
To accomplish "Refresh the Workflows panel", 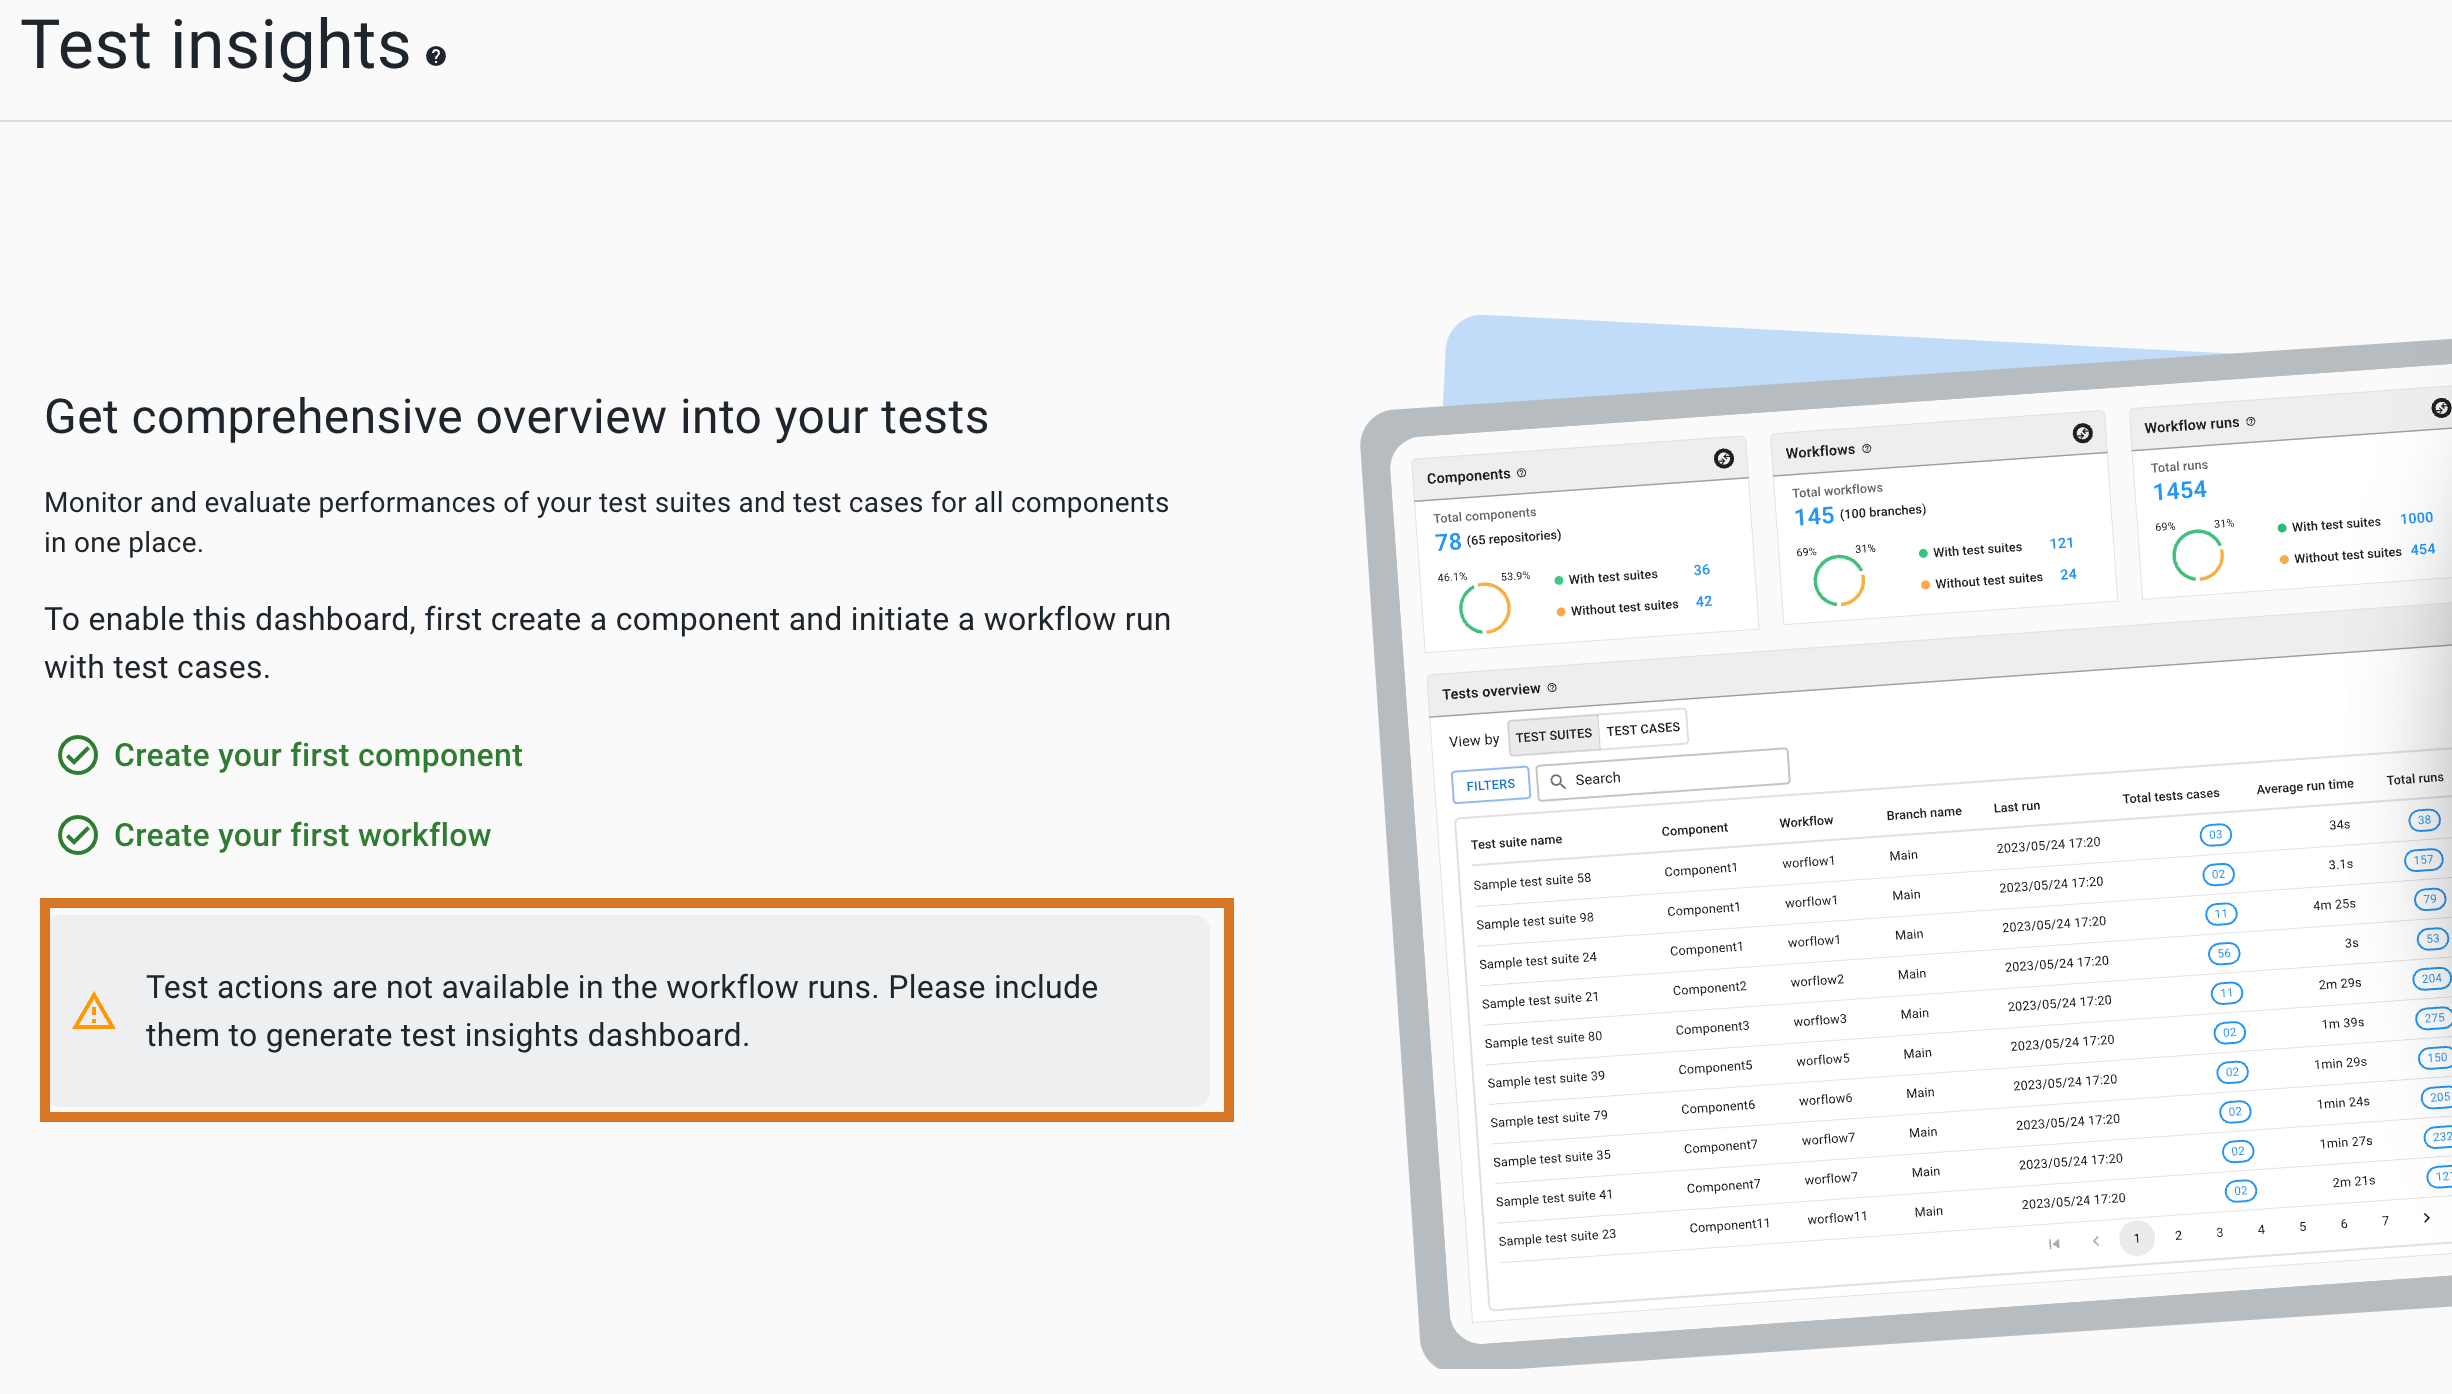I will click(2084, 433).
